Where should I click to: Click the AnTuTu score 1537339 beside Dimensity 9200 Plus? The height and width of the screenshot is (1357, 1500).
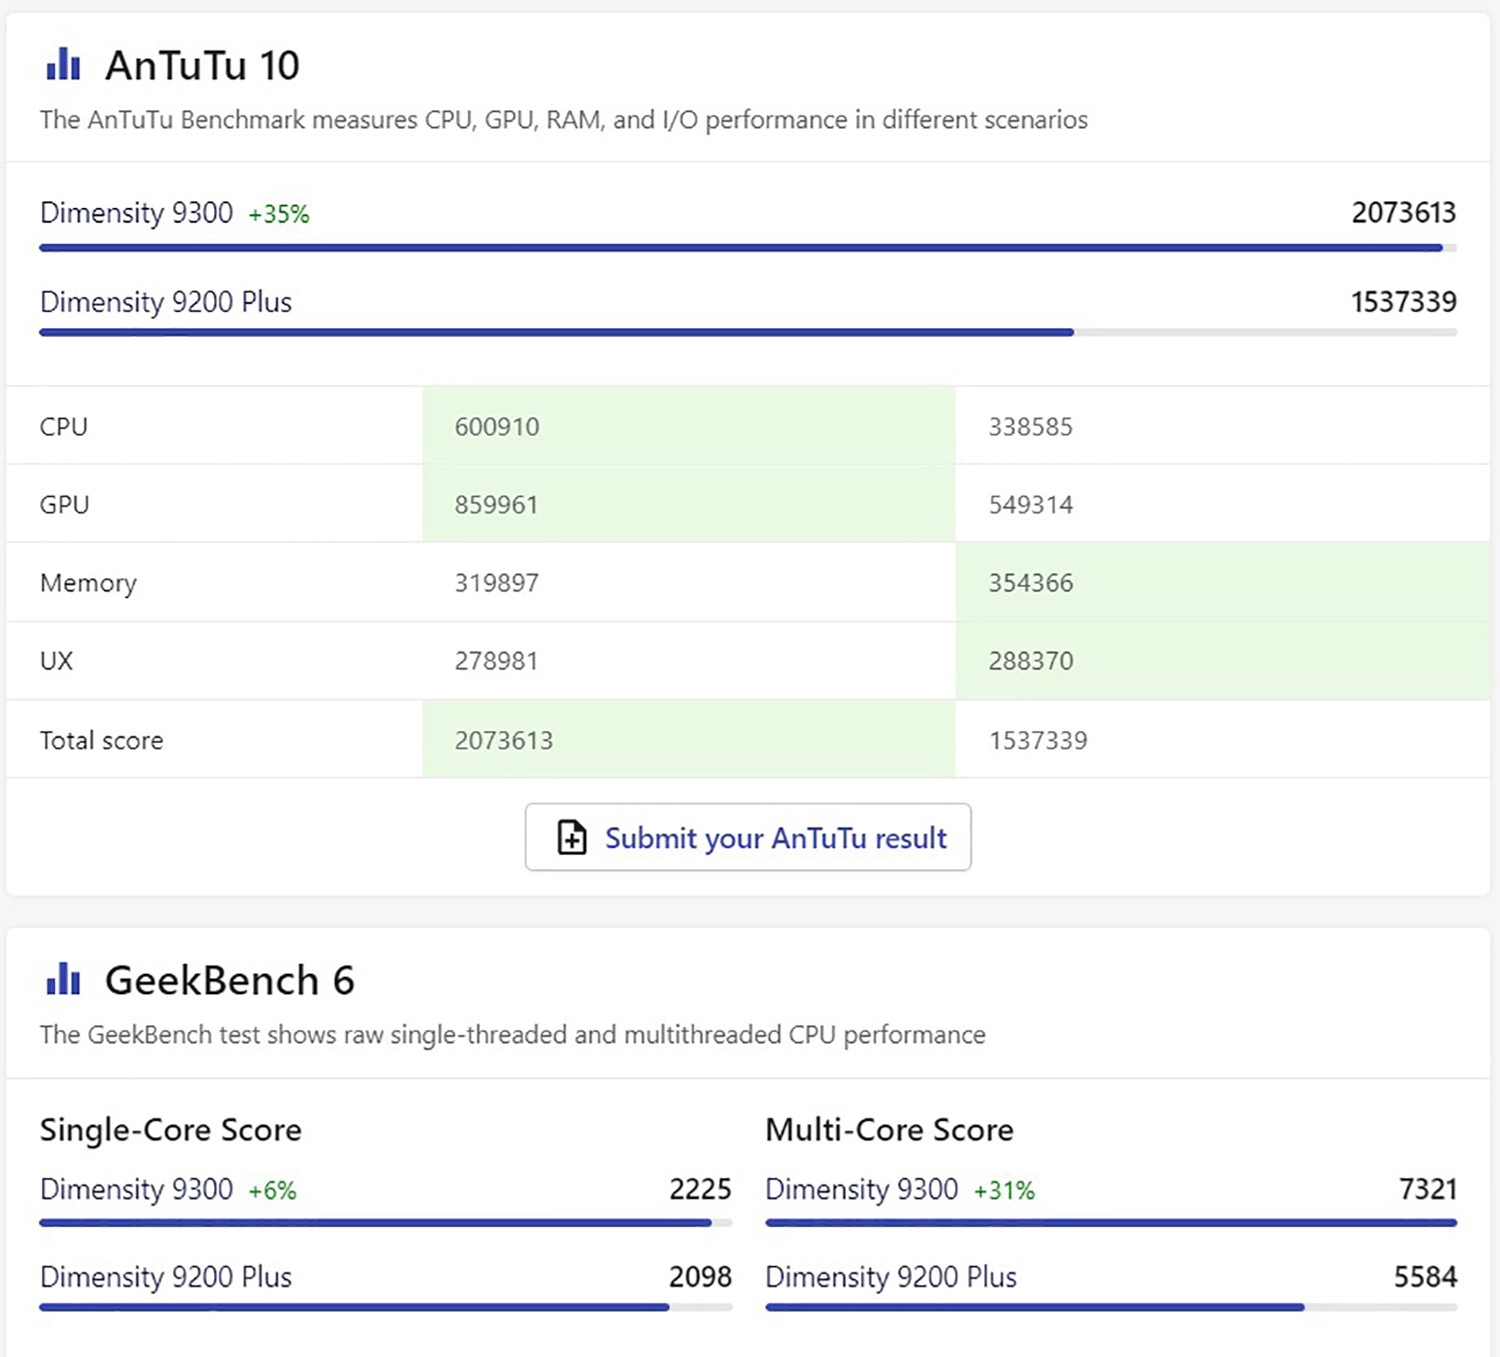click(x=1404, y=302)
